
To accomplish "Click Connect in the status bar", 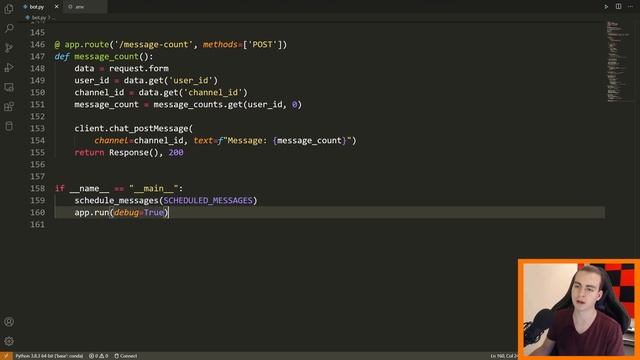I will click(126, 356).
